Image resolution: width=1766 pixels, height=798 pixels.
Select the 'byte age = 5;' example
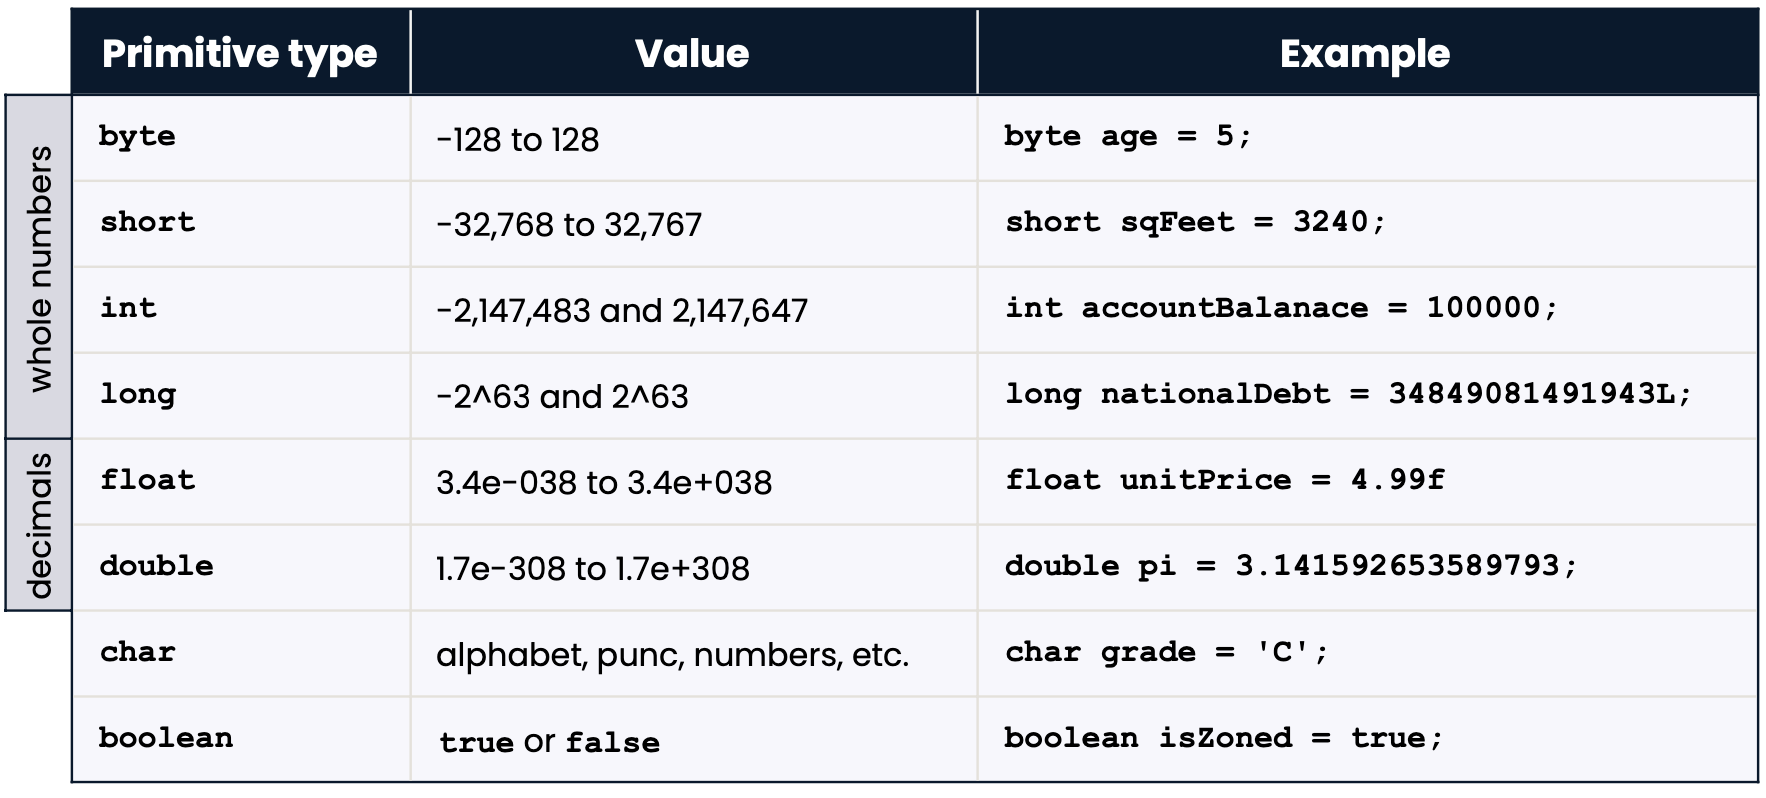coord(1127,137)
